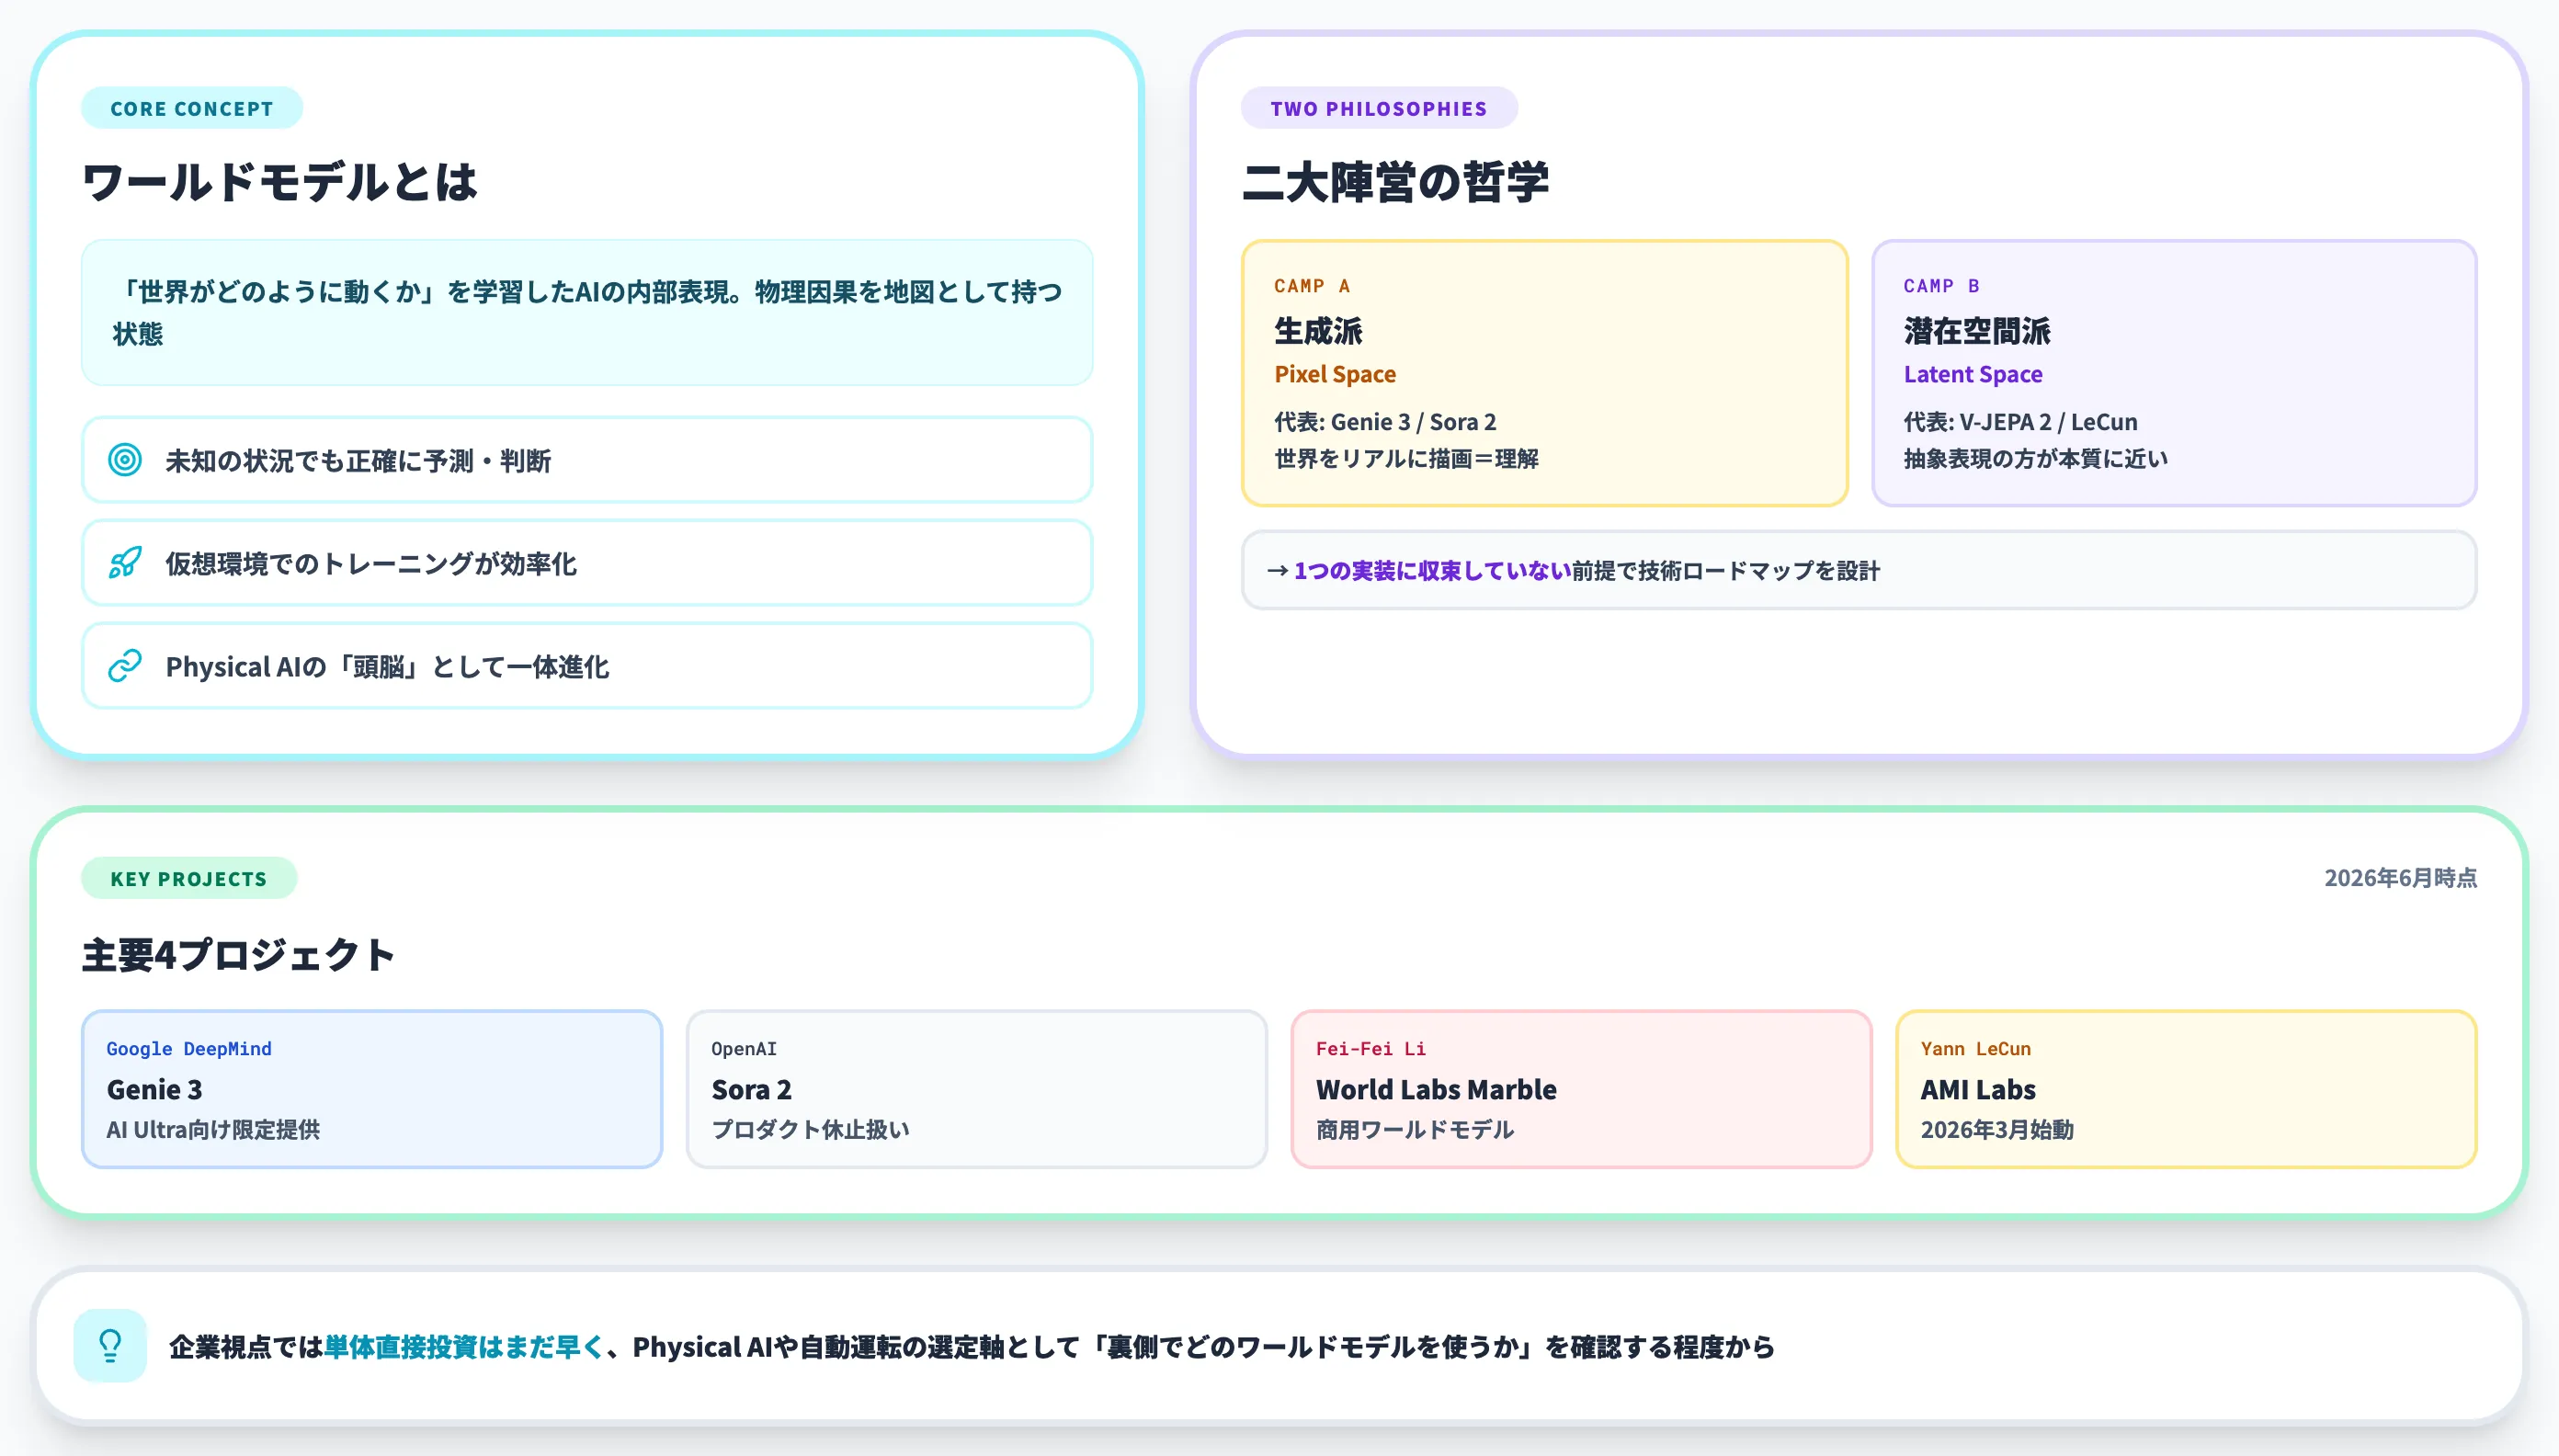Click the 代表: V-JEPA 2 / LeCun line

2020,422
